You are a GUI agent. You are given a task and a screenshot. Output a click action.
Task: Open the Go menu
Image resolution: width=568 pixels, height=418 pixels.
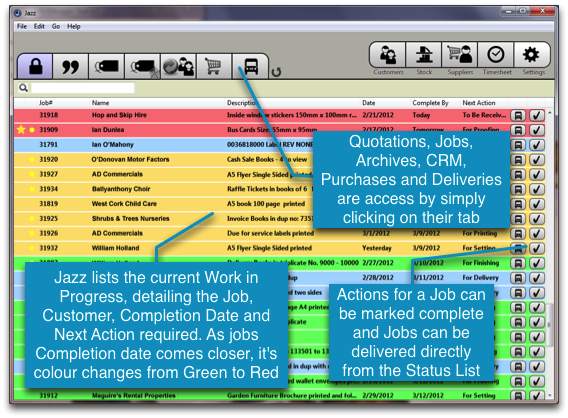click(56, 26)
